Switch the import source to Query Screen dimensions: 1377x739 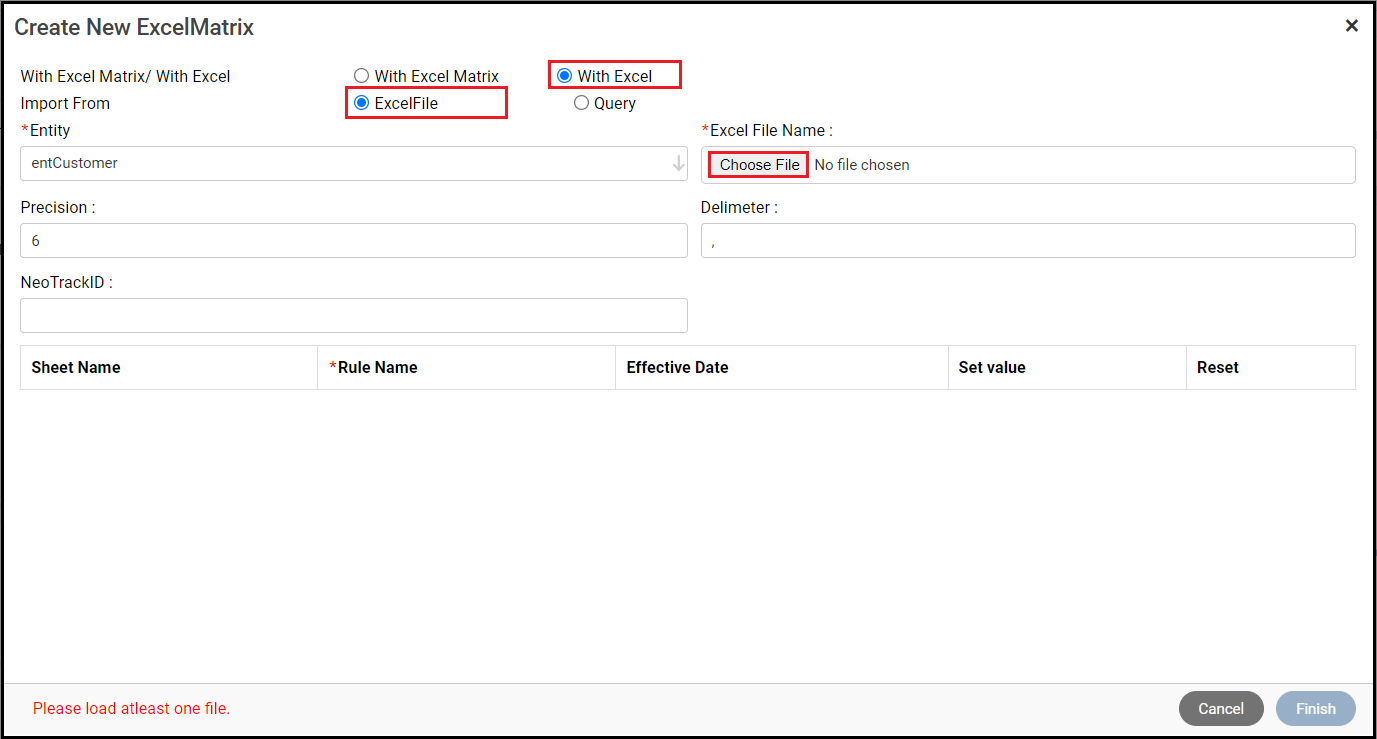[x=581, y=103]
